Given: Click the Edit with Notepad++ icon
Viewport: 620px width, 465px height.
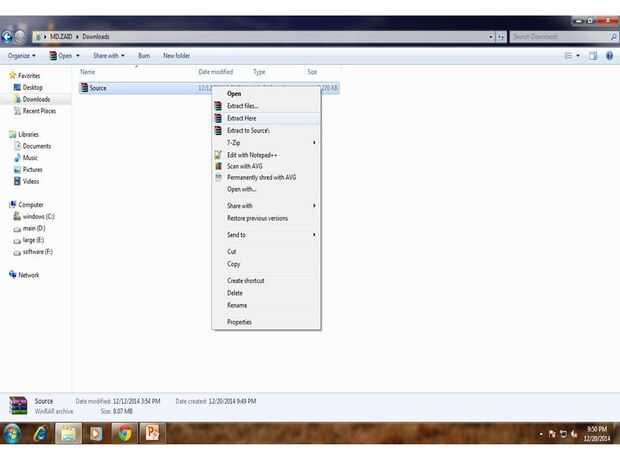Looking at the screenshot, I should click(x=218, y=155).
